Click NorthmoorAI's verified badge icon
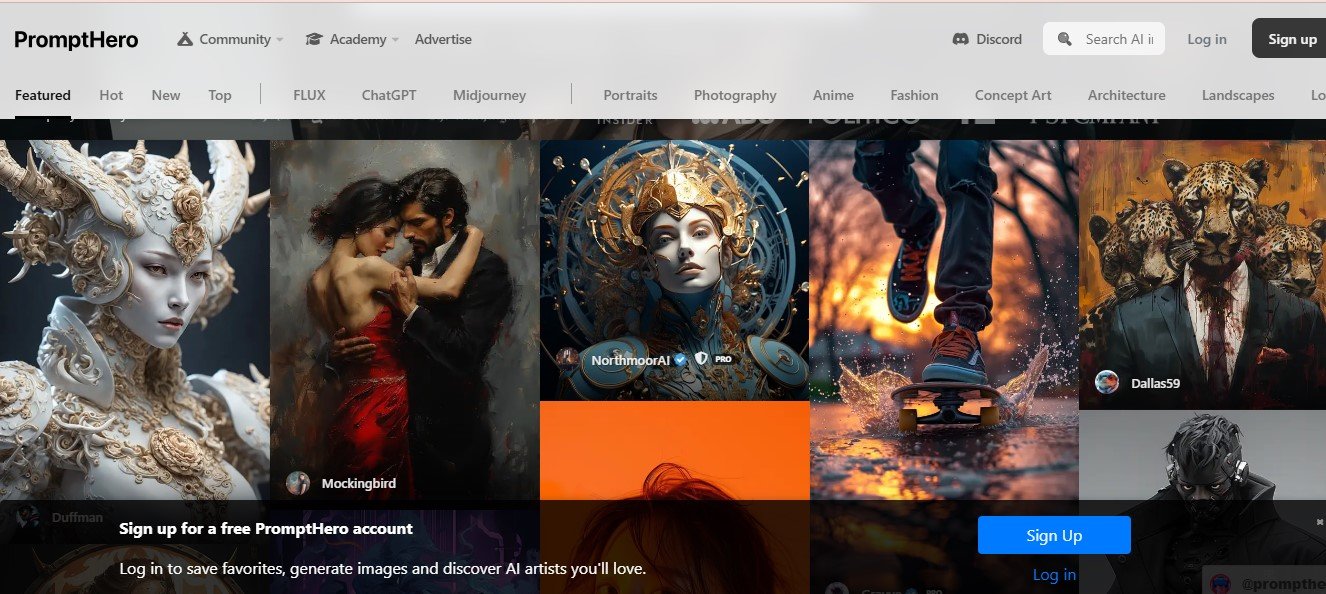1326x594 pixels. (x=680, y=360)
